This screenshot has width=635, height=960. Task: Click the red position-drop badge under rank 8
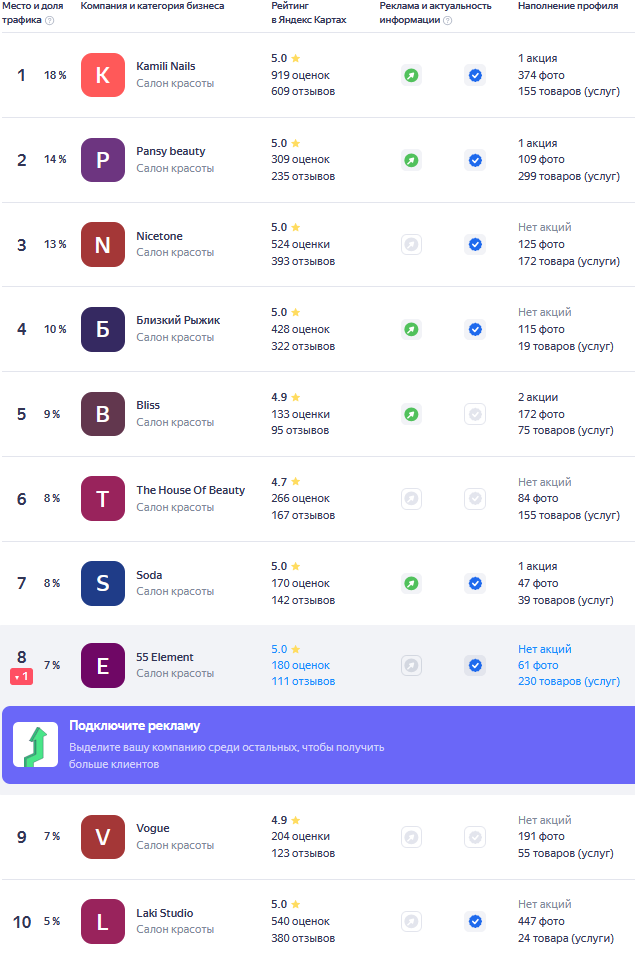point(21,677)
